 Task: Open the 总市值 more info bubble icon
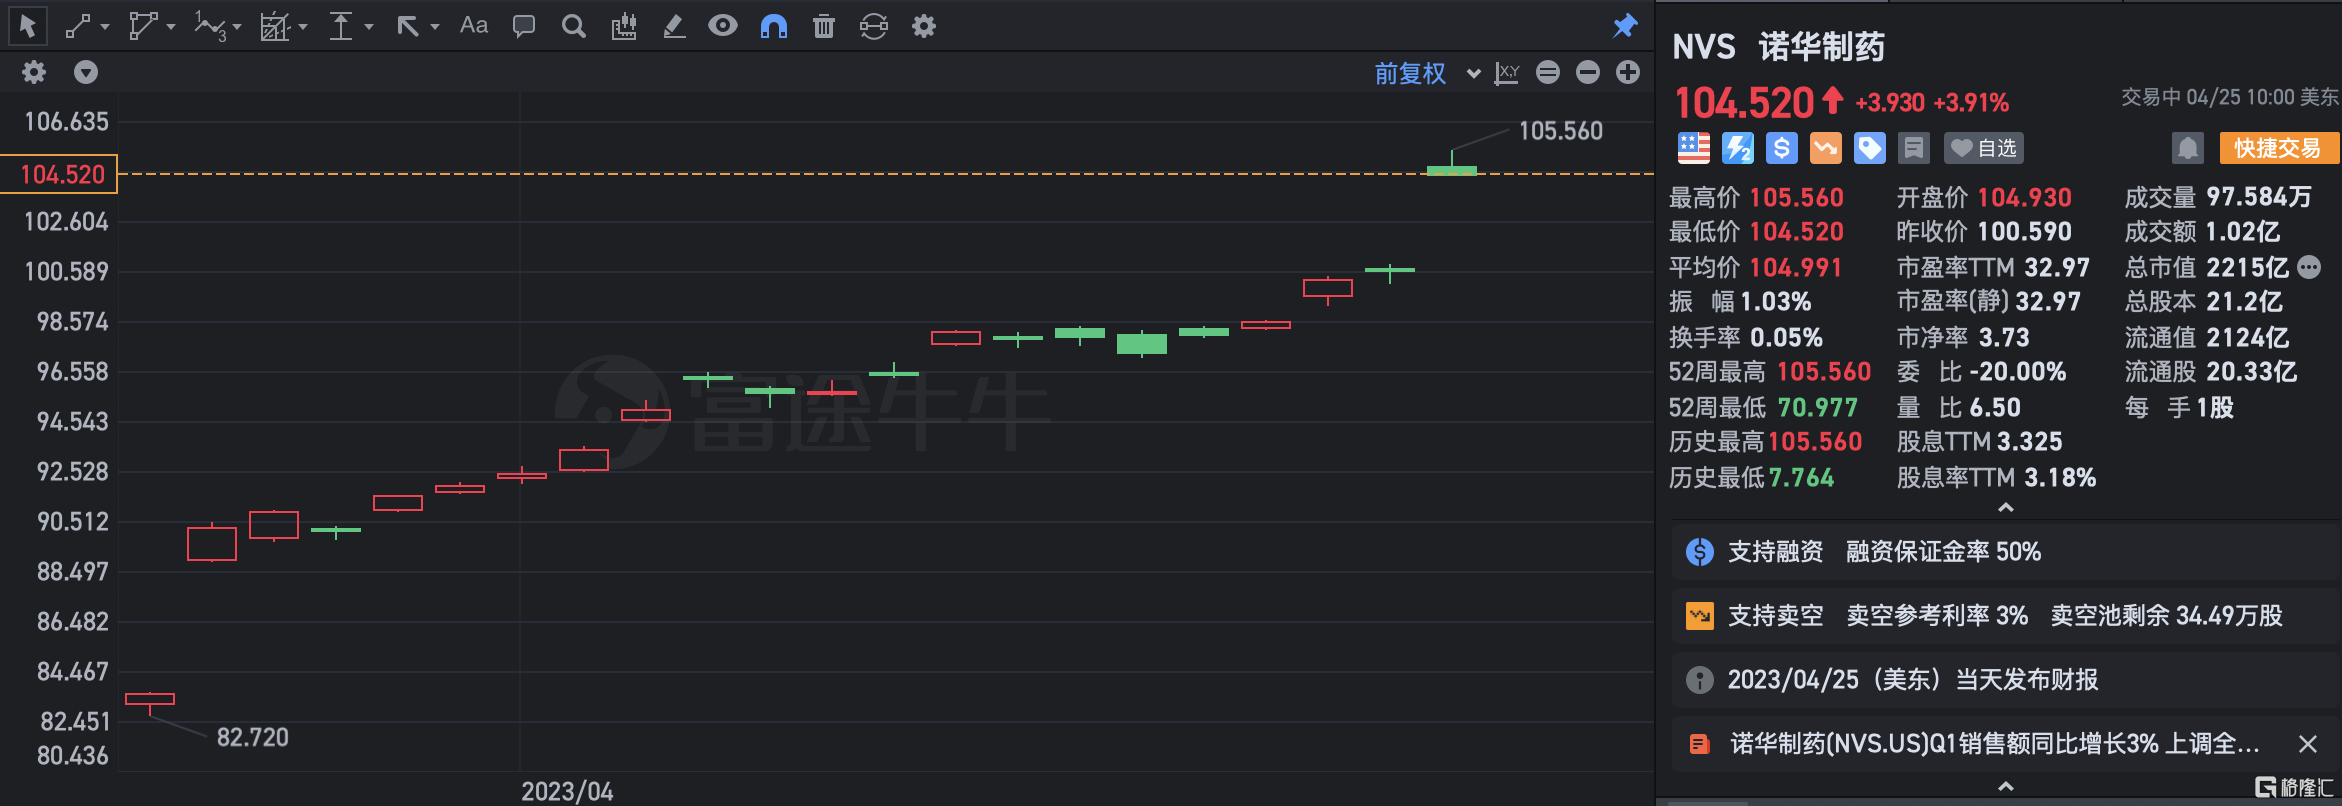(x=2309, y=267)
